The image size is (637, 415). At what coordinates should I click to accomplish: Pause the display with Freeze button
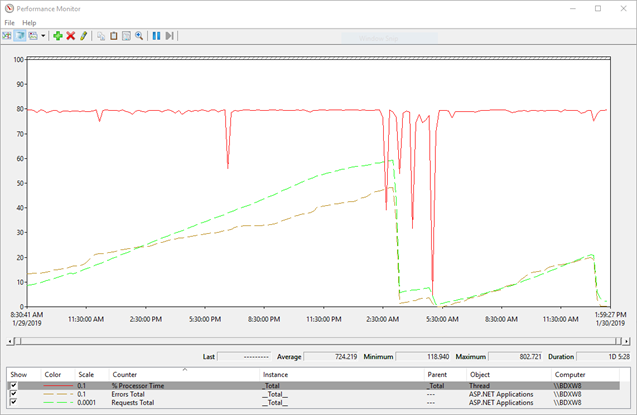156,36
